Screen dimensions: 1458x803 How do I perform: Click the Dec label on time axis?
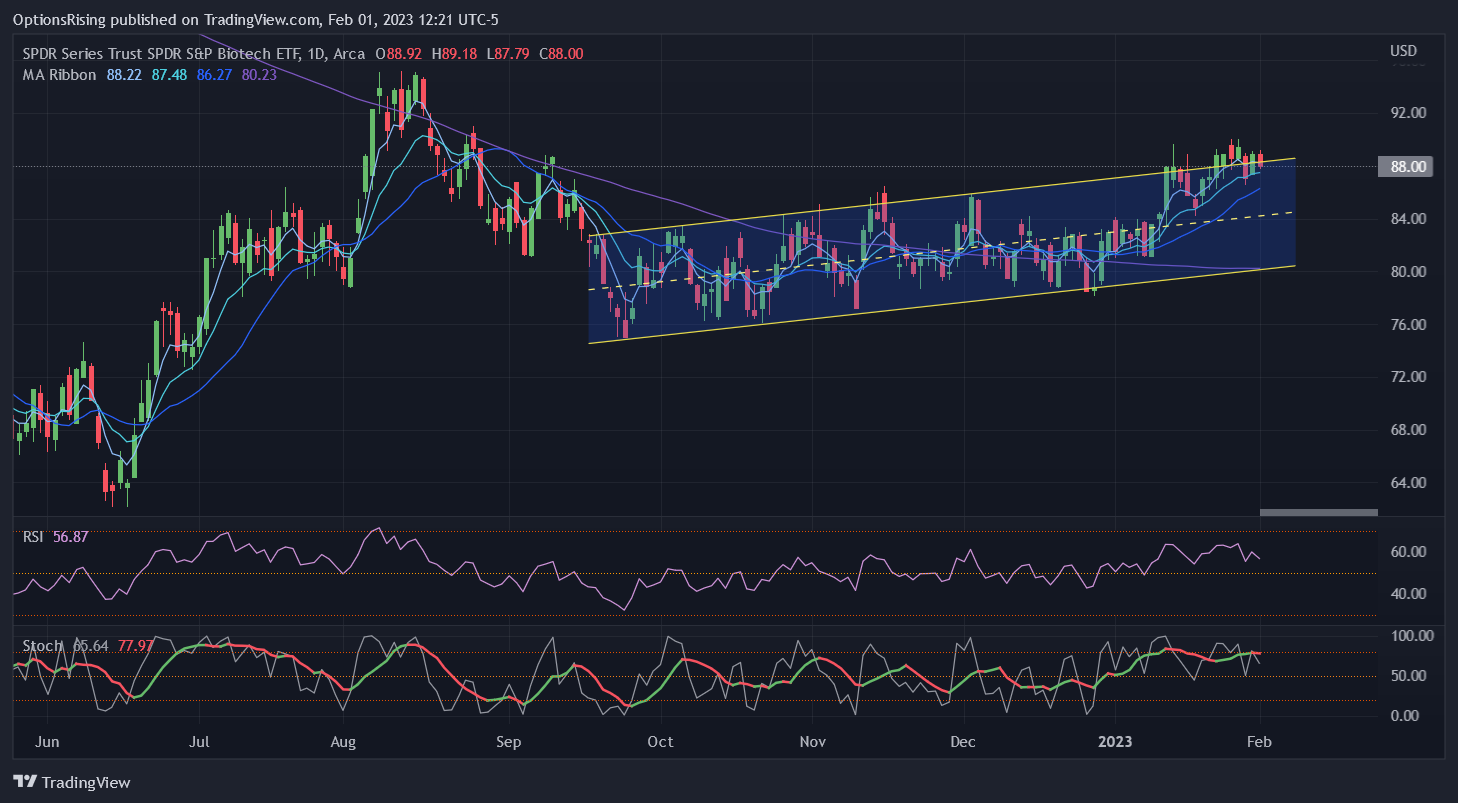(963, 742)
